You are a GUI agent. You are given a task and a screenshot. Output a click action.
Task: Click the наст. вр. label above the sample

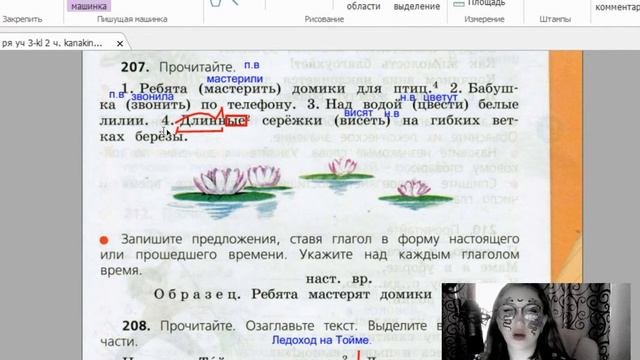click(339, 279)
